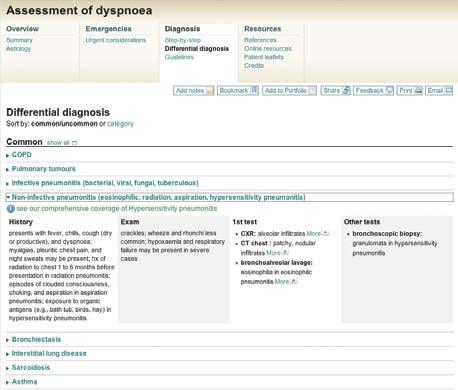This screenshot has width=458, height=390.
Task: Open Urgent considerations link
Action: (x=116, y=40)
